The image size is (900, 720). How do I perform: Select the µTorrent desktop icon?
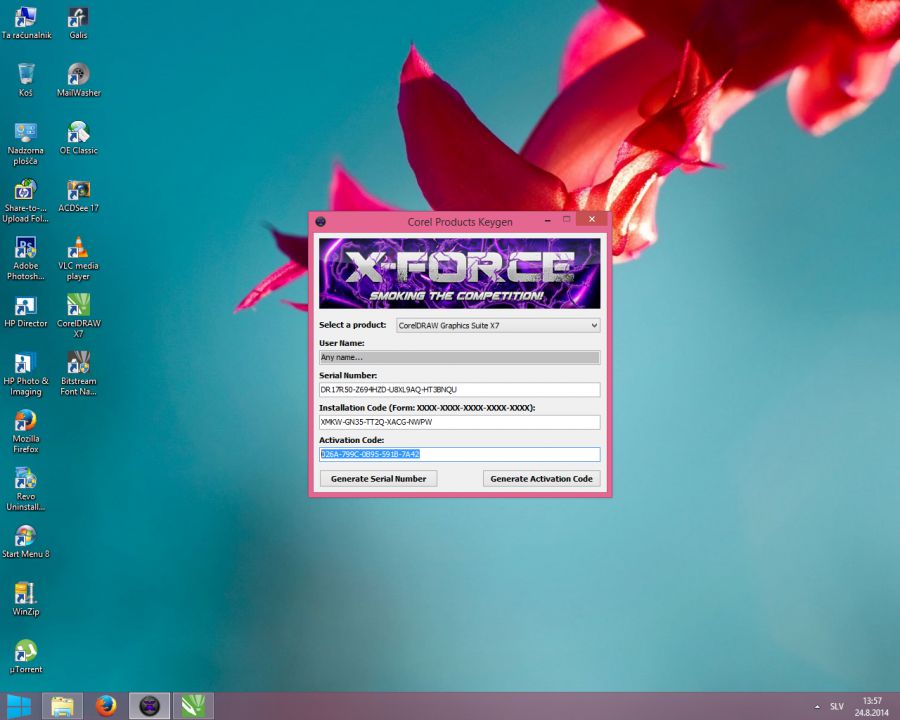(x=26, y=657)
